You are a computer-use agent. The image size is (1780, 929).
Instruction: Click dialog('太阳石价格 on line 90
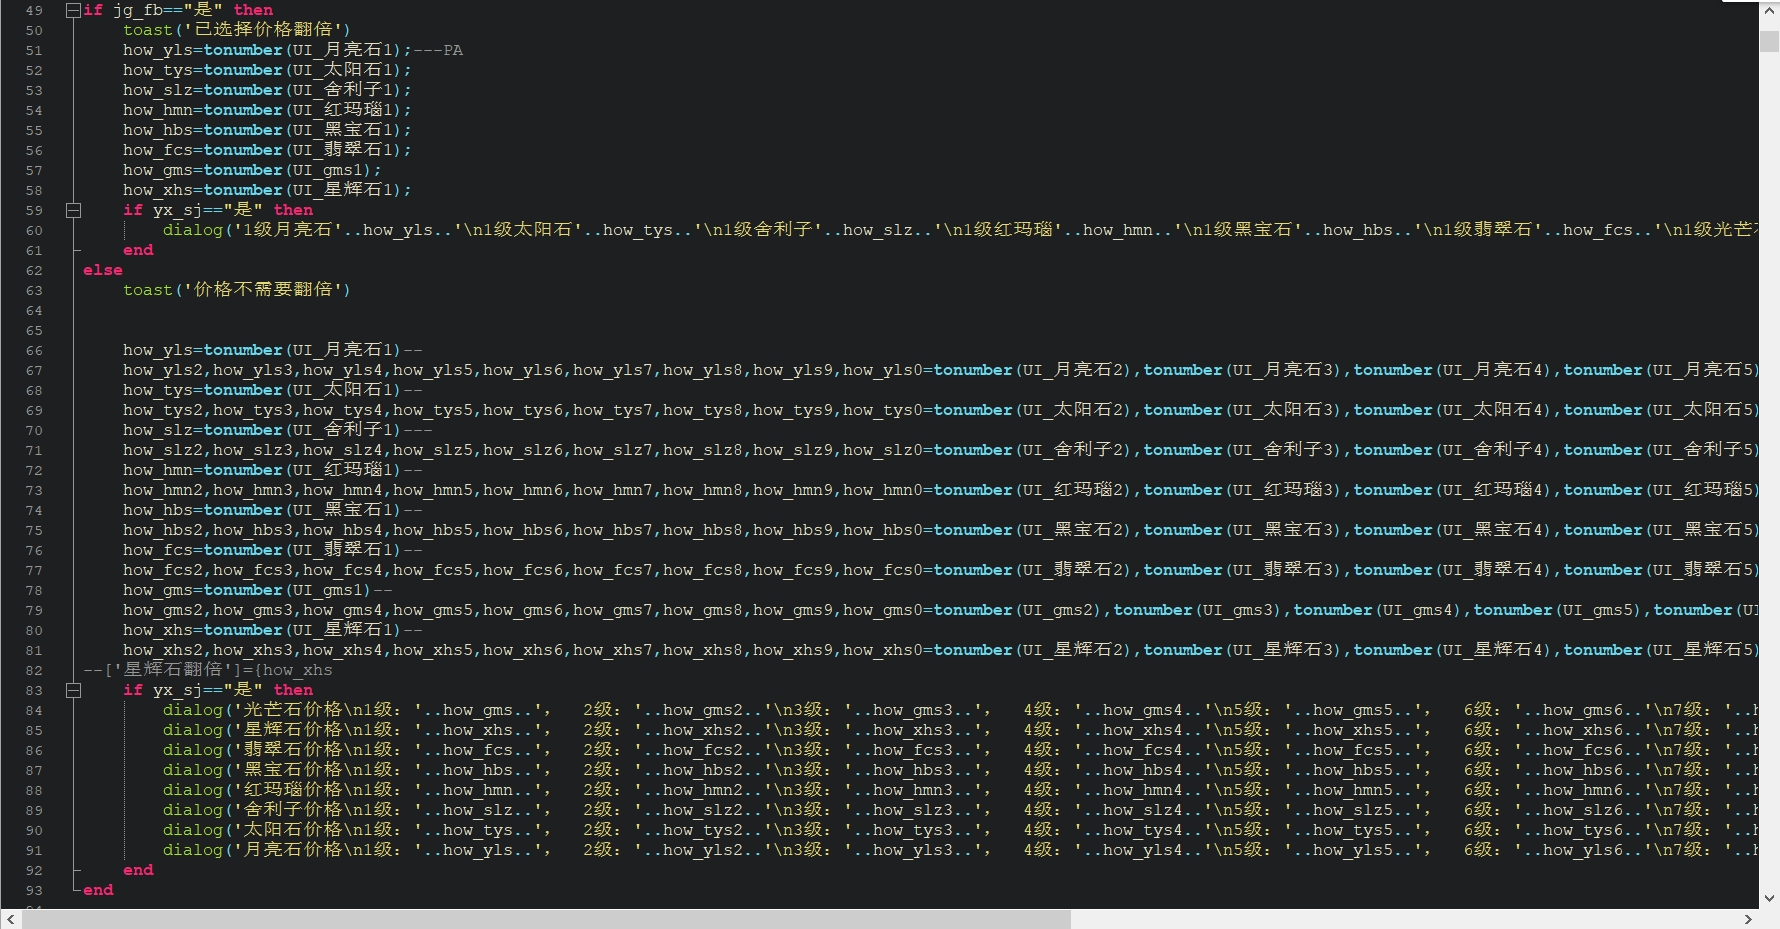click(253, 830)
